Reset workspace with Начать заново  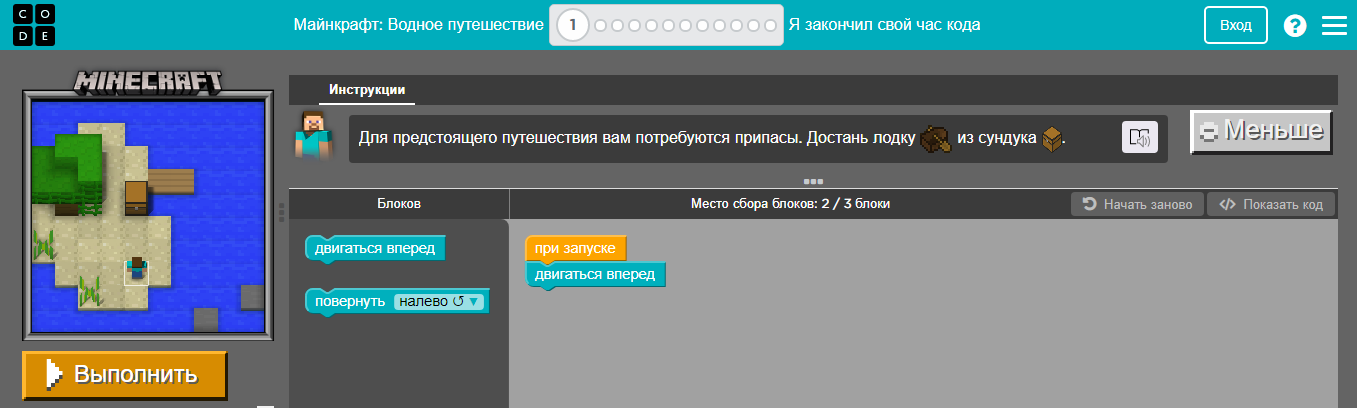(x=1137, y=204)
